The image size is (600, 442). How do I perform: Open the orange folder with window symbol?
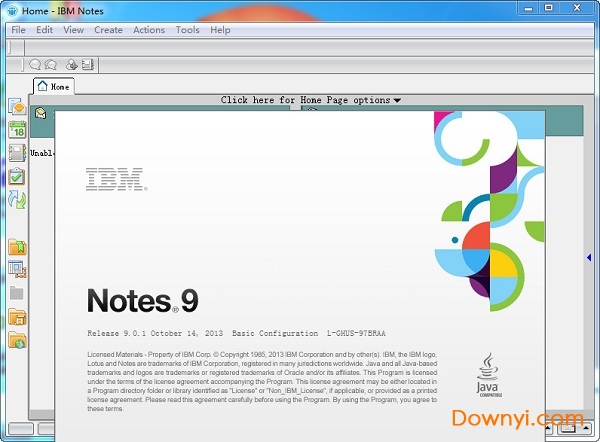(17, 317)
